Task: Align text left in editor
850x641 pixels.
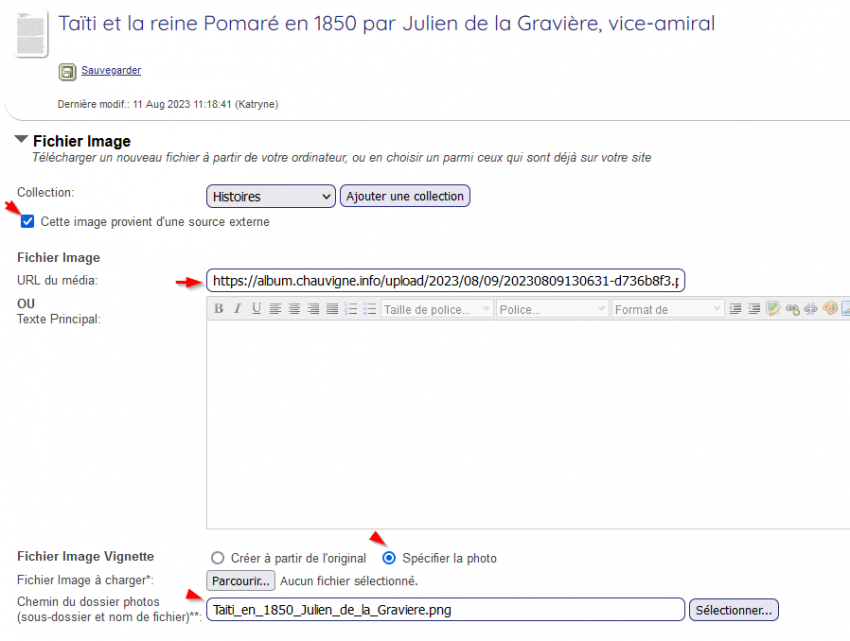Action: click(x=275, y=310)
